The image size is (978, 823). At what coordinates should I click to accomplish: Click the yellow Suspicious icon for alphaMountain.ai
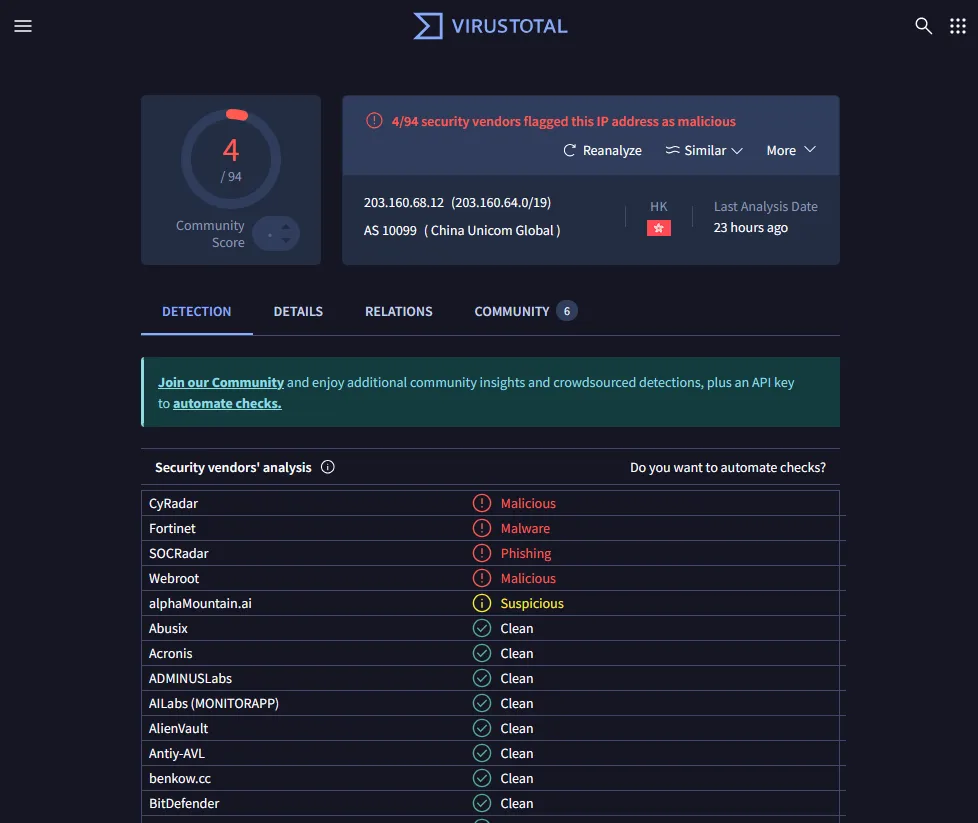point(482,603)
